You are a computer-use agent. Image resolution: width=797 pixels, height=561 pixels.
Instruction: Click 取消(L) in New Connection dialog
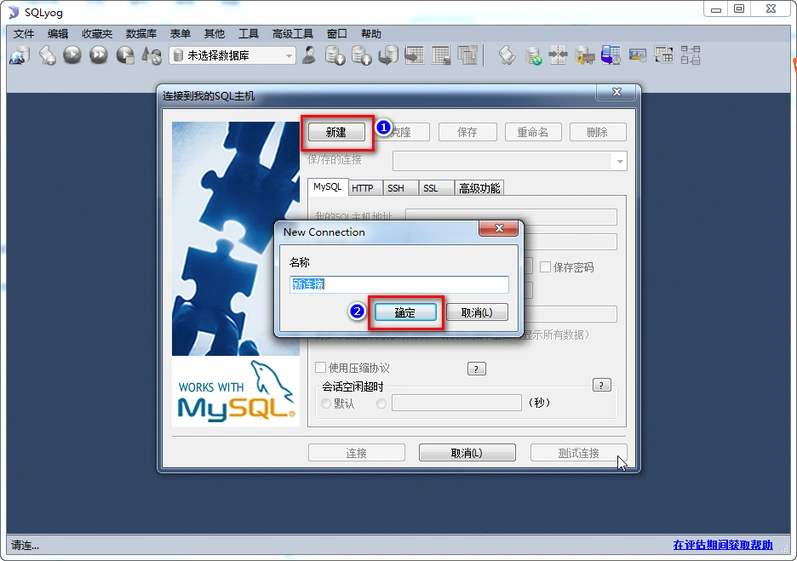[477, 313]
